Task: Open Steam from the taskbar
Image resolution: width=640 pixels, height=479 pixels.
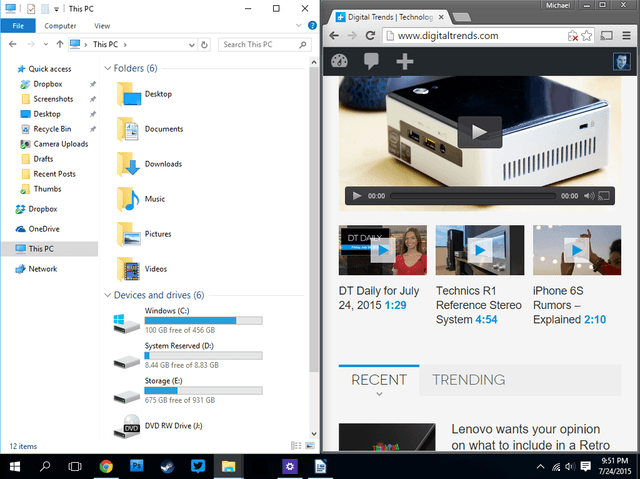Action: click(x=167, y=466)
